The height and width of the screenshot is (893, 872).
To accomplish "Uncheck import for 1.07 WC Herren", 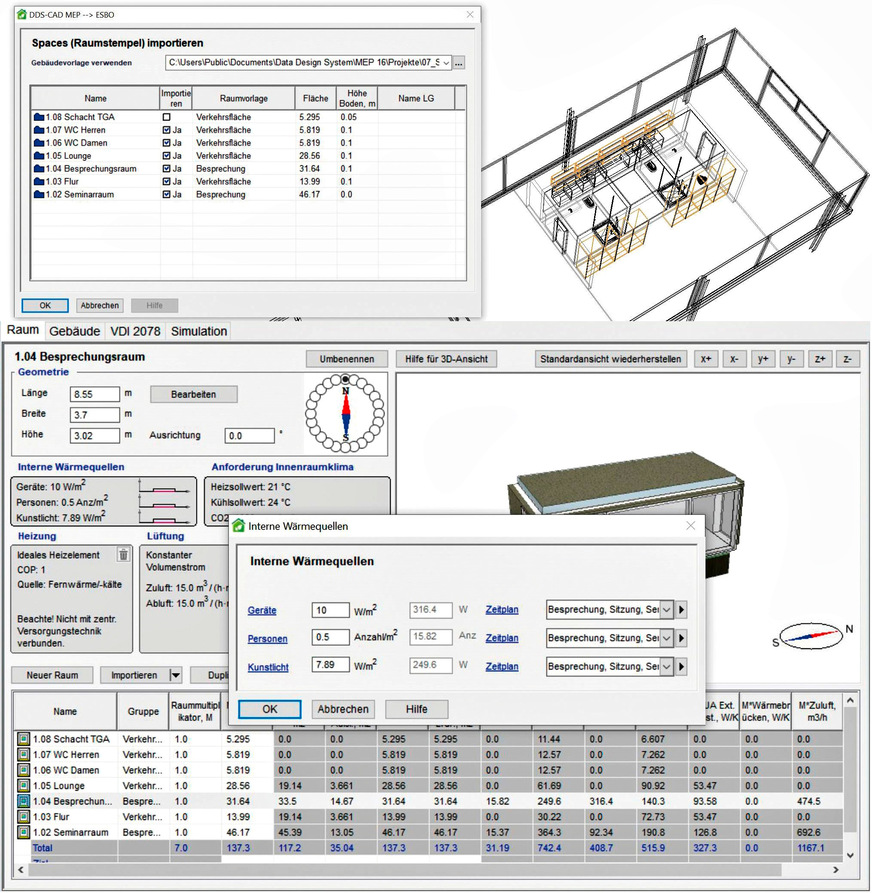I will point(166,130).
